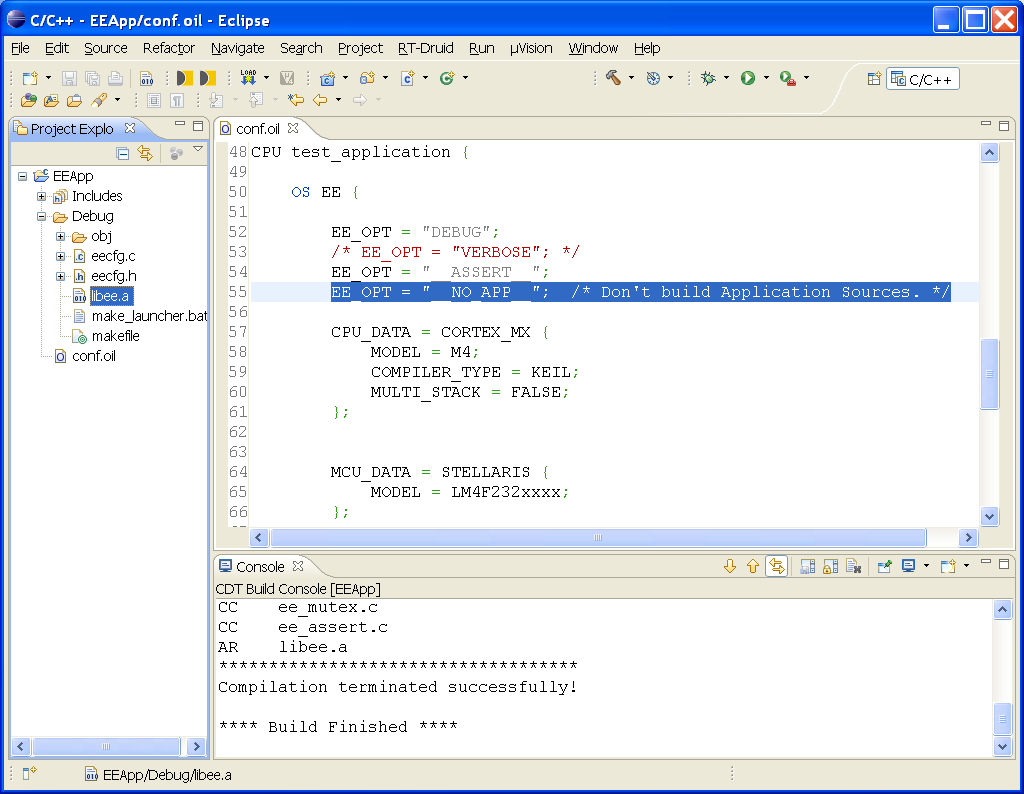Select libee.a in Project Explorer
1024x794 pixels.
[110, 296]
